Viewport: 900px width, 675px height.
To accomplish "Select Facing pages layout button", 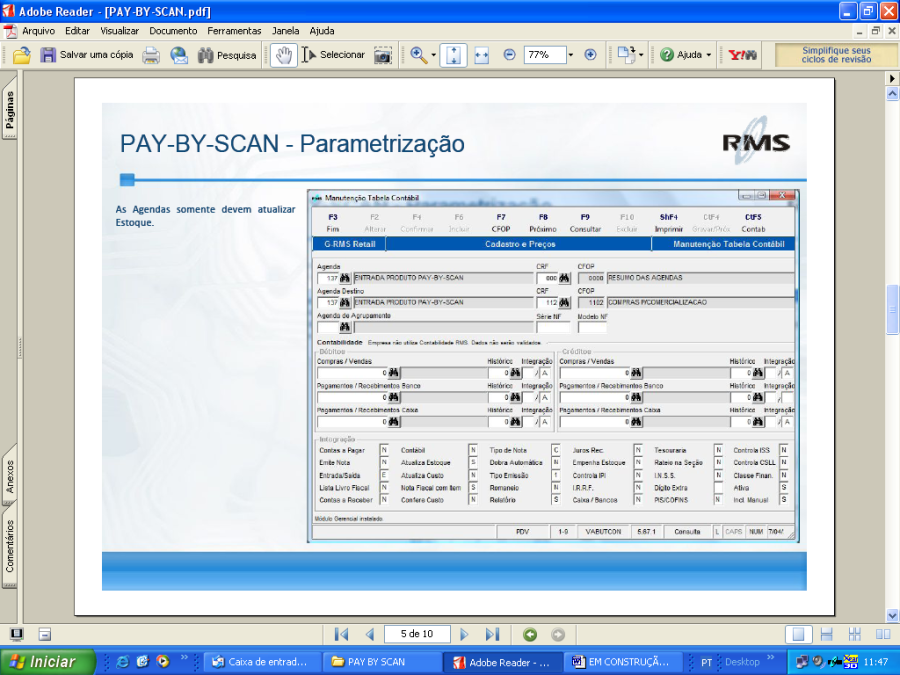I will [883, 634].
